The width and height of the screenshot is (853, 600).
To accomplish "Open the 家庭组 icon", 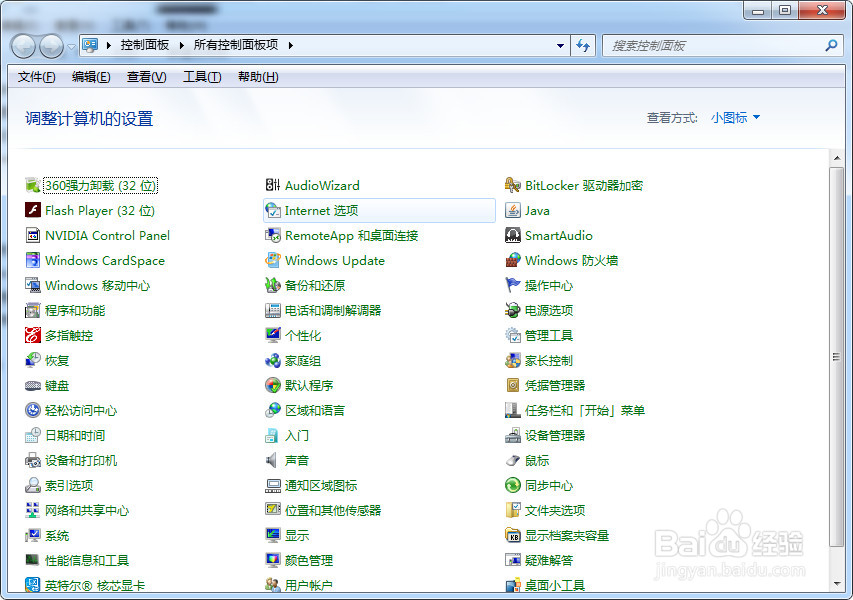I will [273, 361].
